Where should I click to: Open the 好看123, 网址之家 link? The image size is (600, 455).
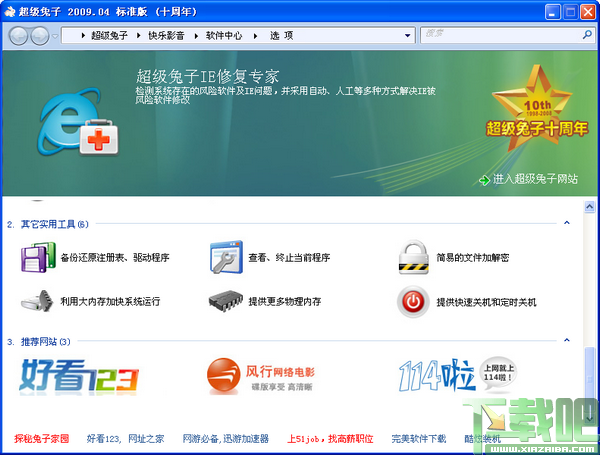[126, 439]
